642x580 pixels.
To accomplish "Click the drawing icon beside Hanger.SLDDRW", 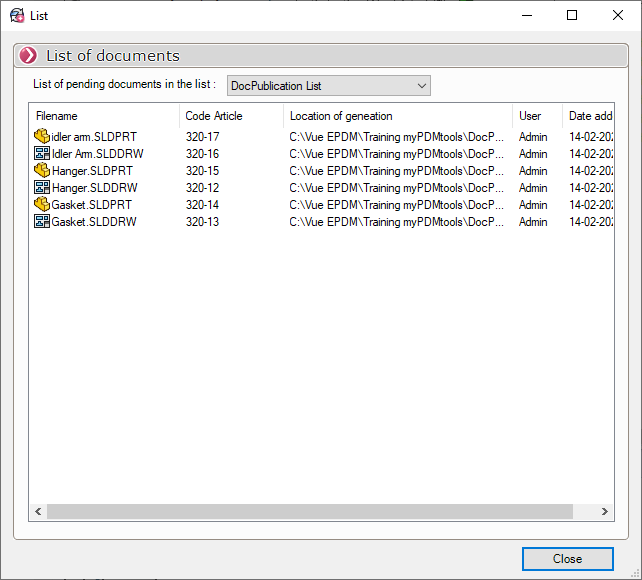I will coord(42,188).
